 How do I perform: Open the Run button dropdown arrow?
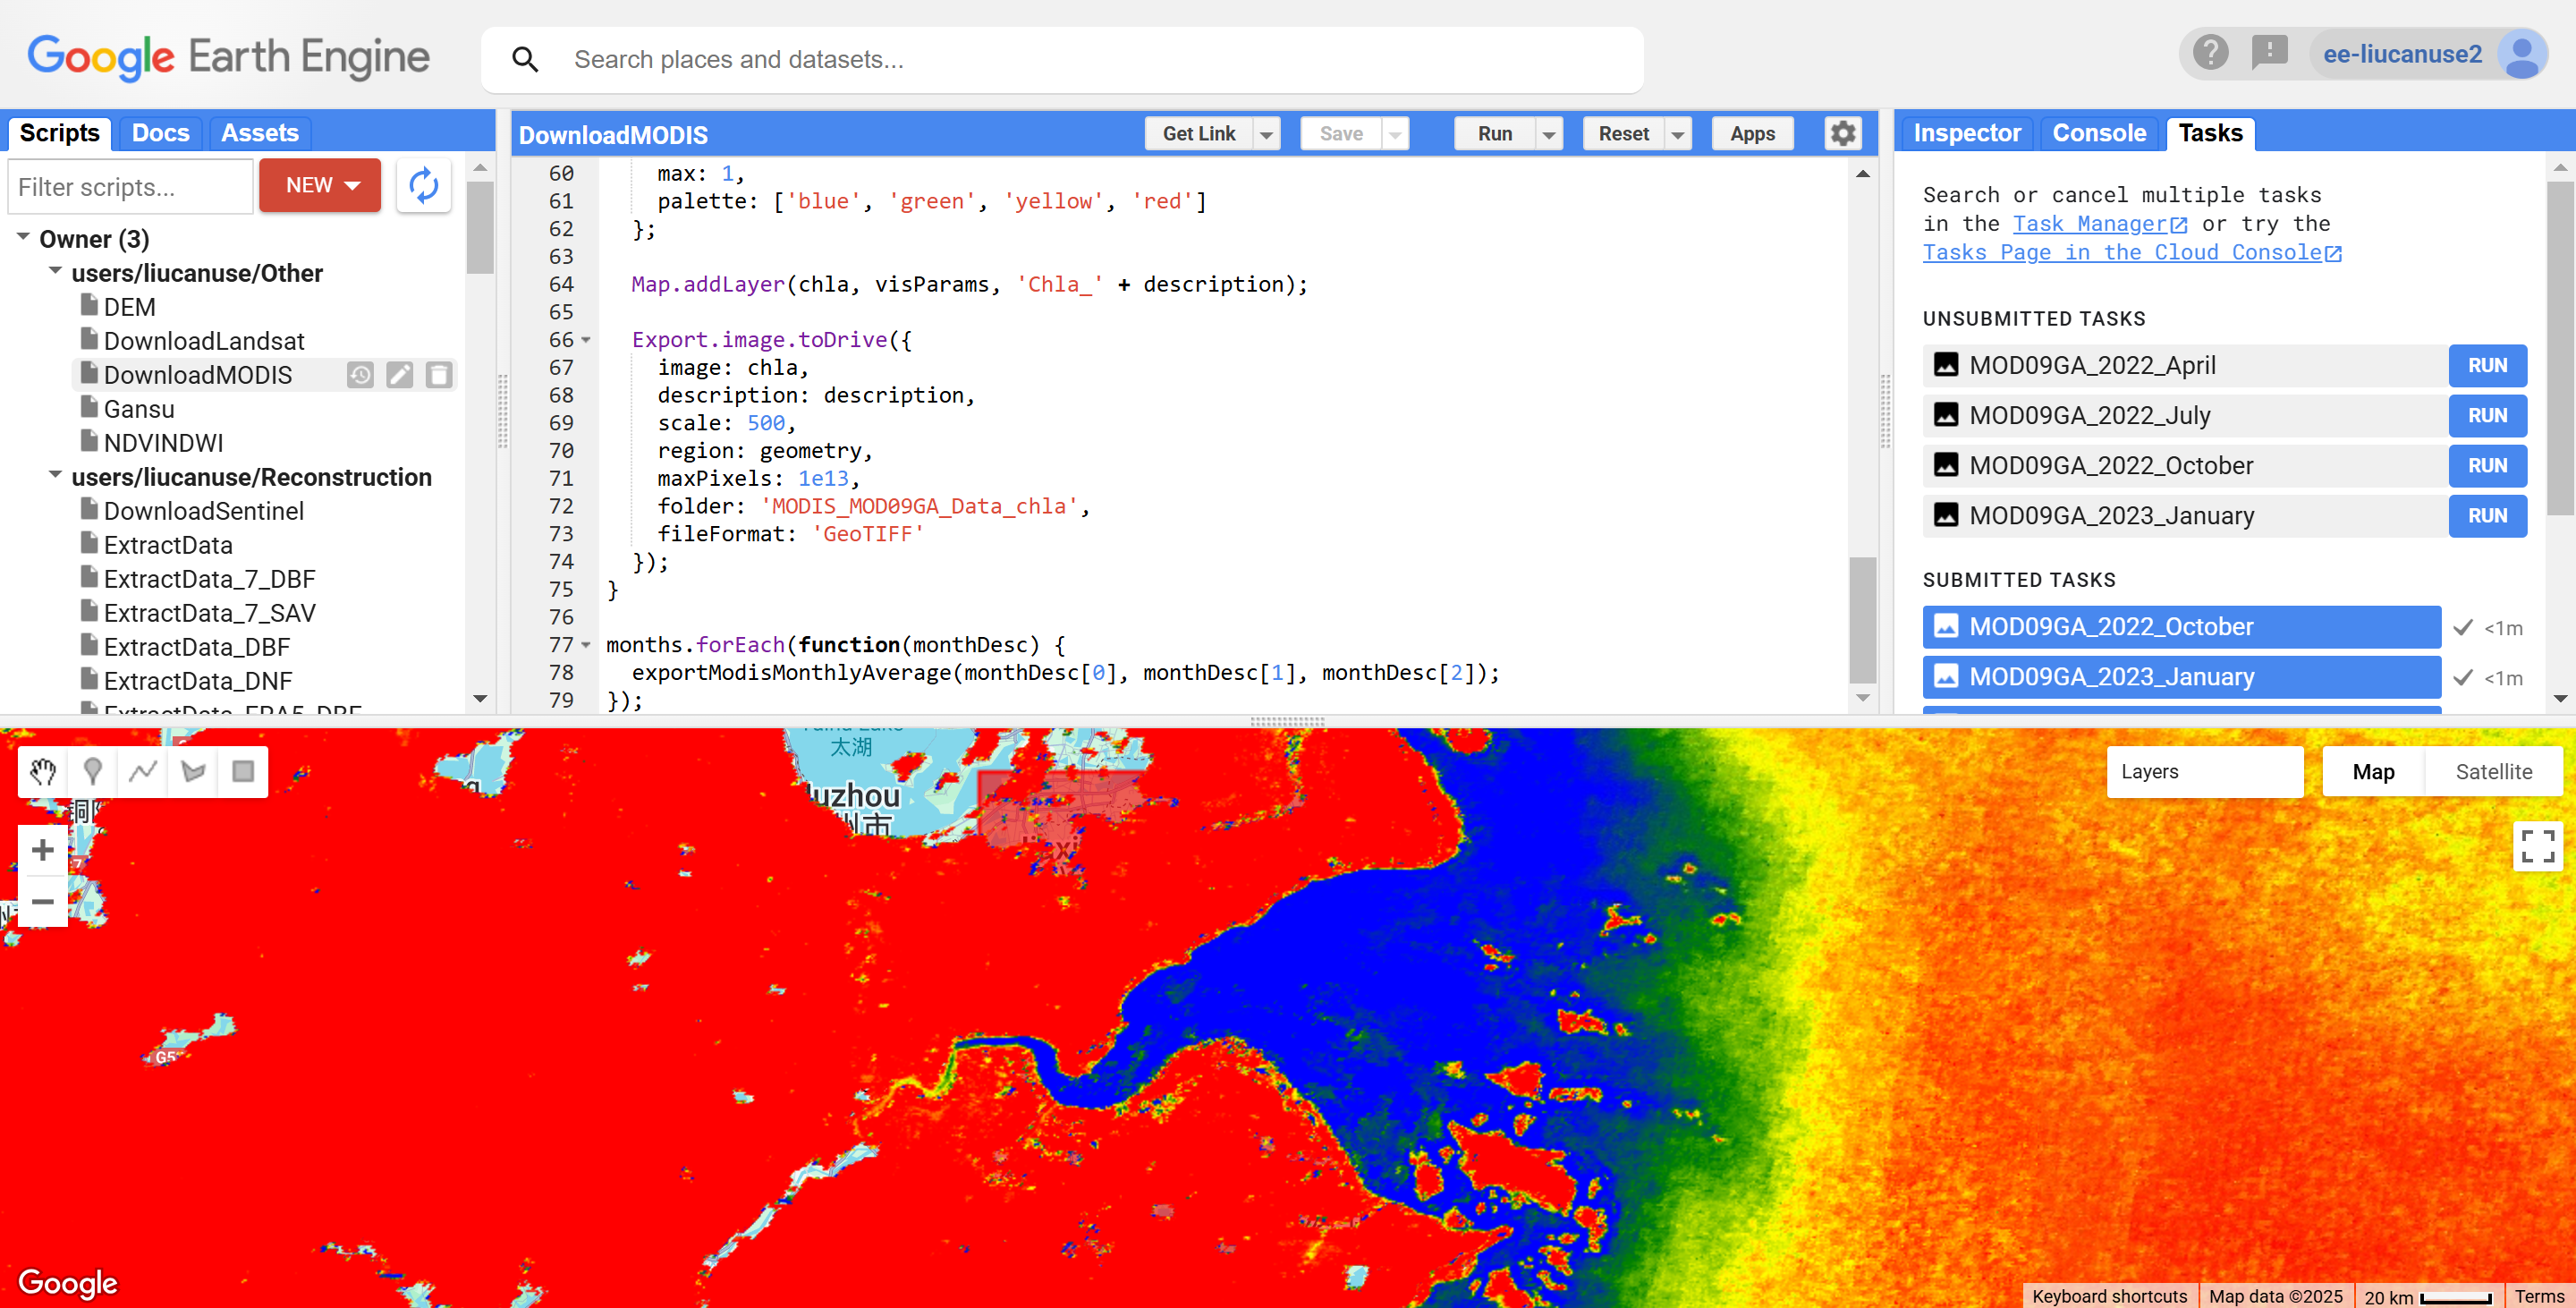(1549, 134)
